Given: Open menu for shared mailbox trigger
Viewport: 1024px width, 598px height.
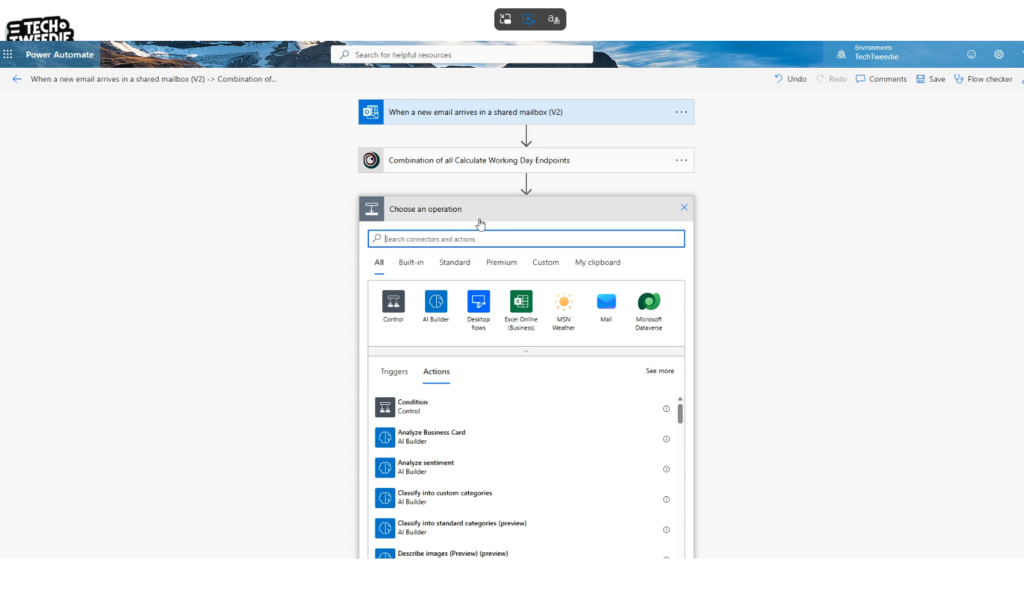Looking at the screenshot, I should pos(681,112).
